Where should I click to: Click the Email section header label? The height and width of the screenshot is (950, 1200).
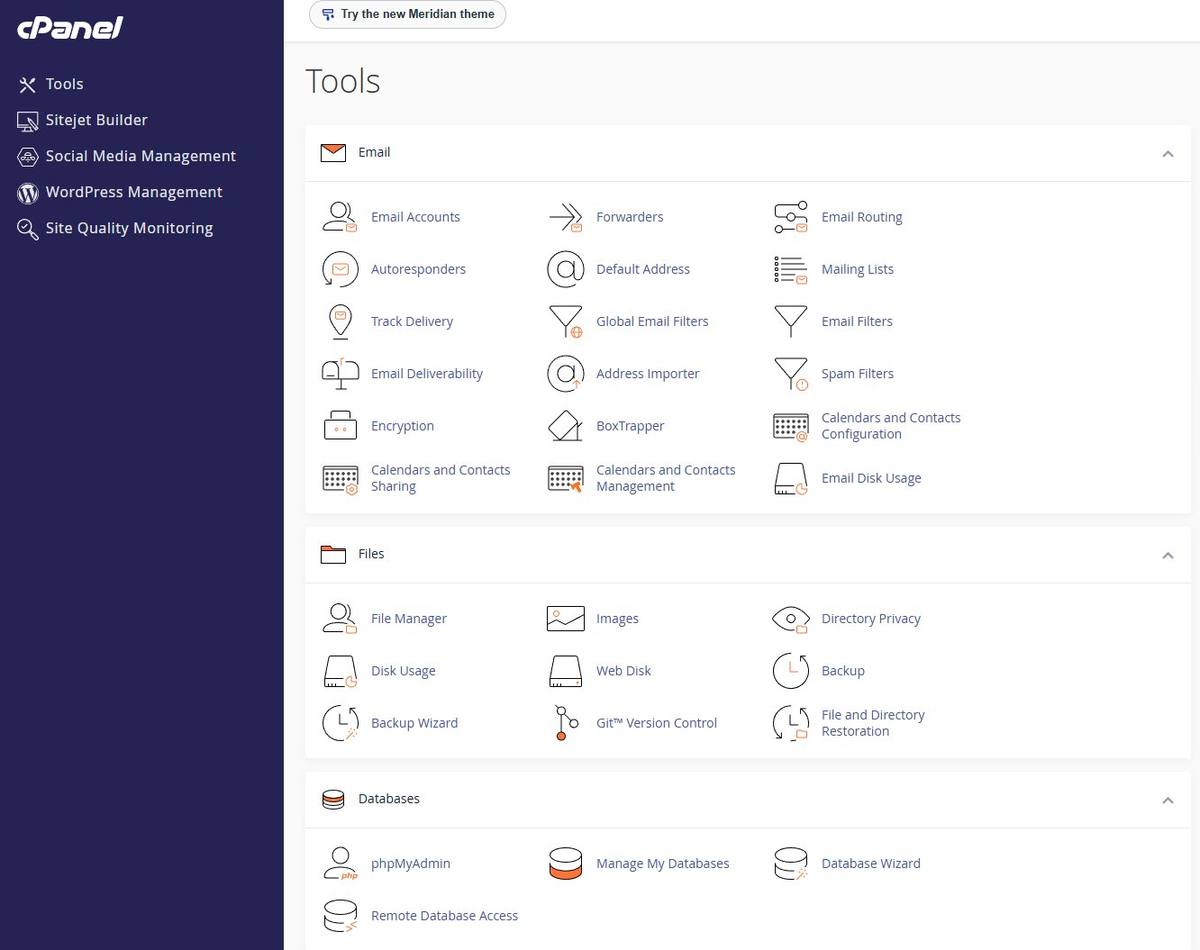(374, 152)
